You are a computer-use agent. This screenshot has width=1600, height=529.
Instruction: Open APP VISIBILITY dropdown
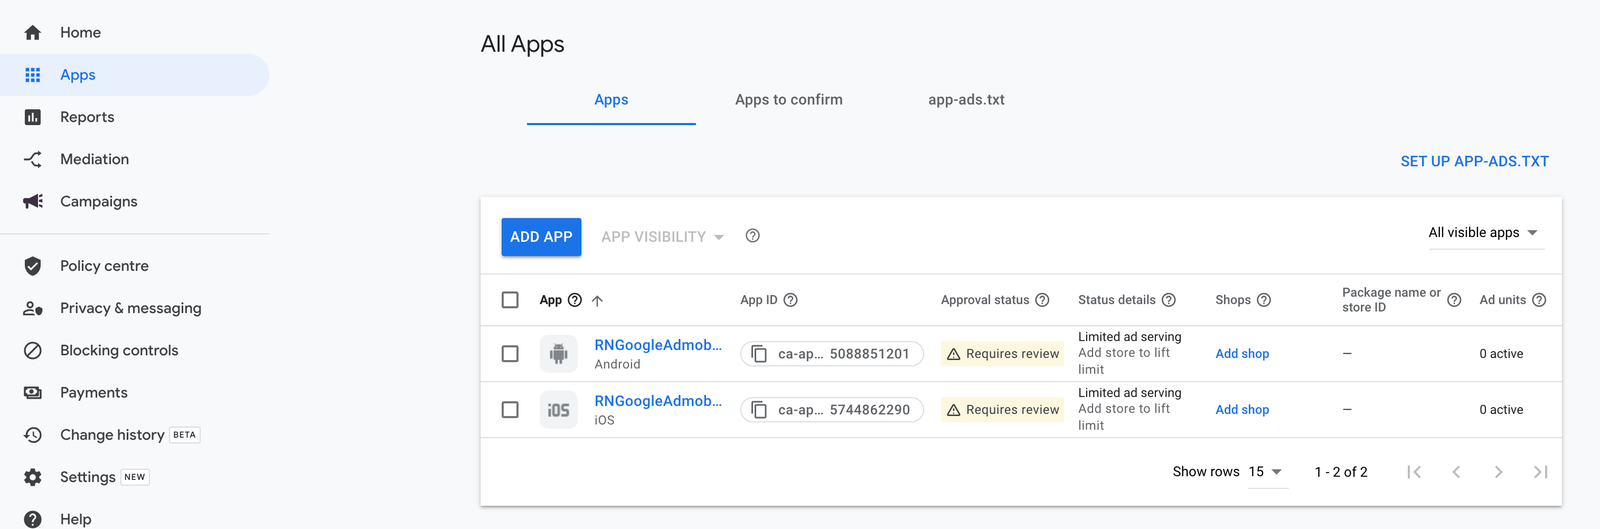pos(662,237)
